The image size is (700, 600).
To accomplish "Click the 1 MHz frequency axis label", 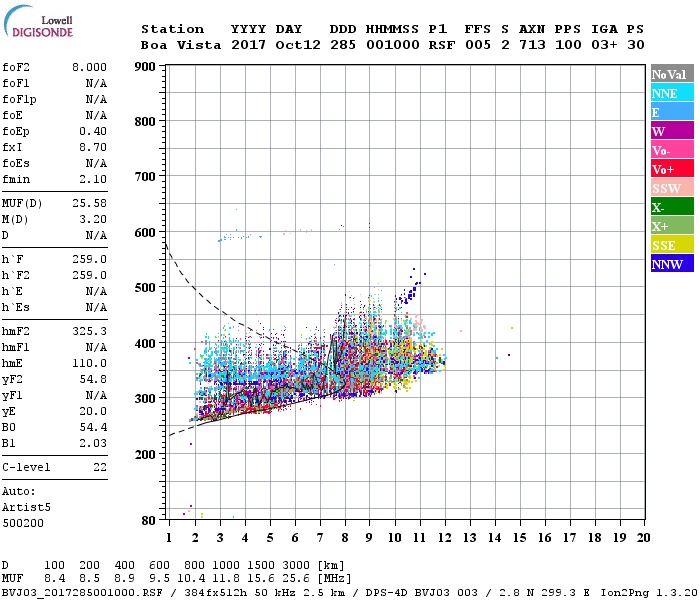I will tap(169, 538).
